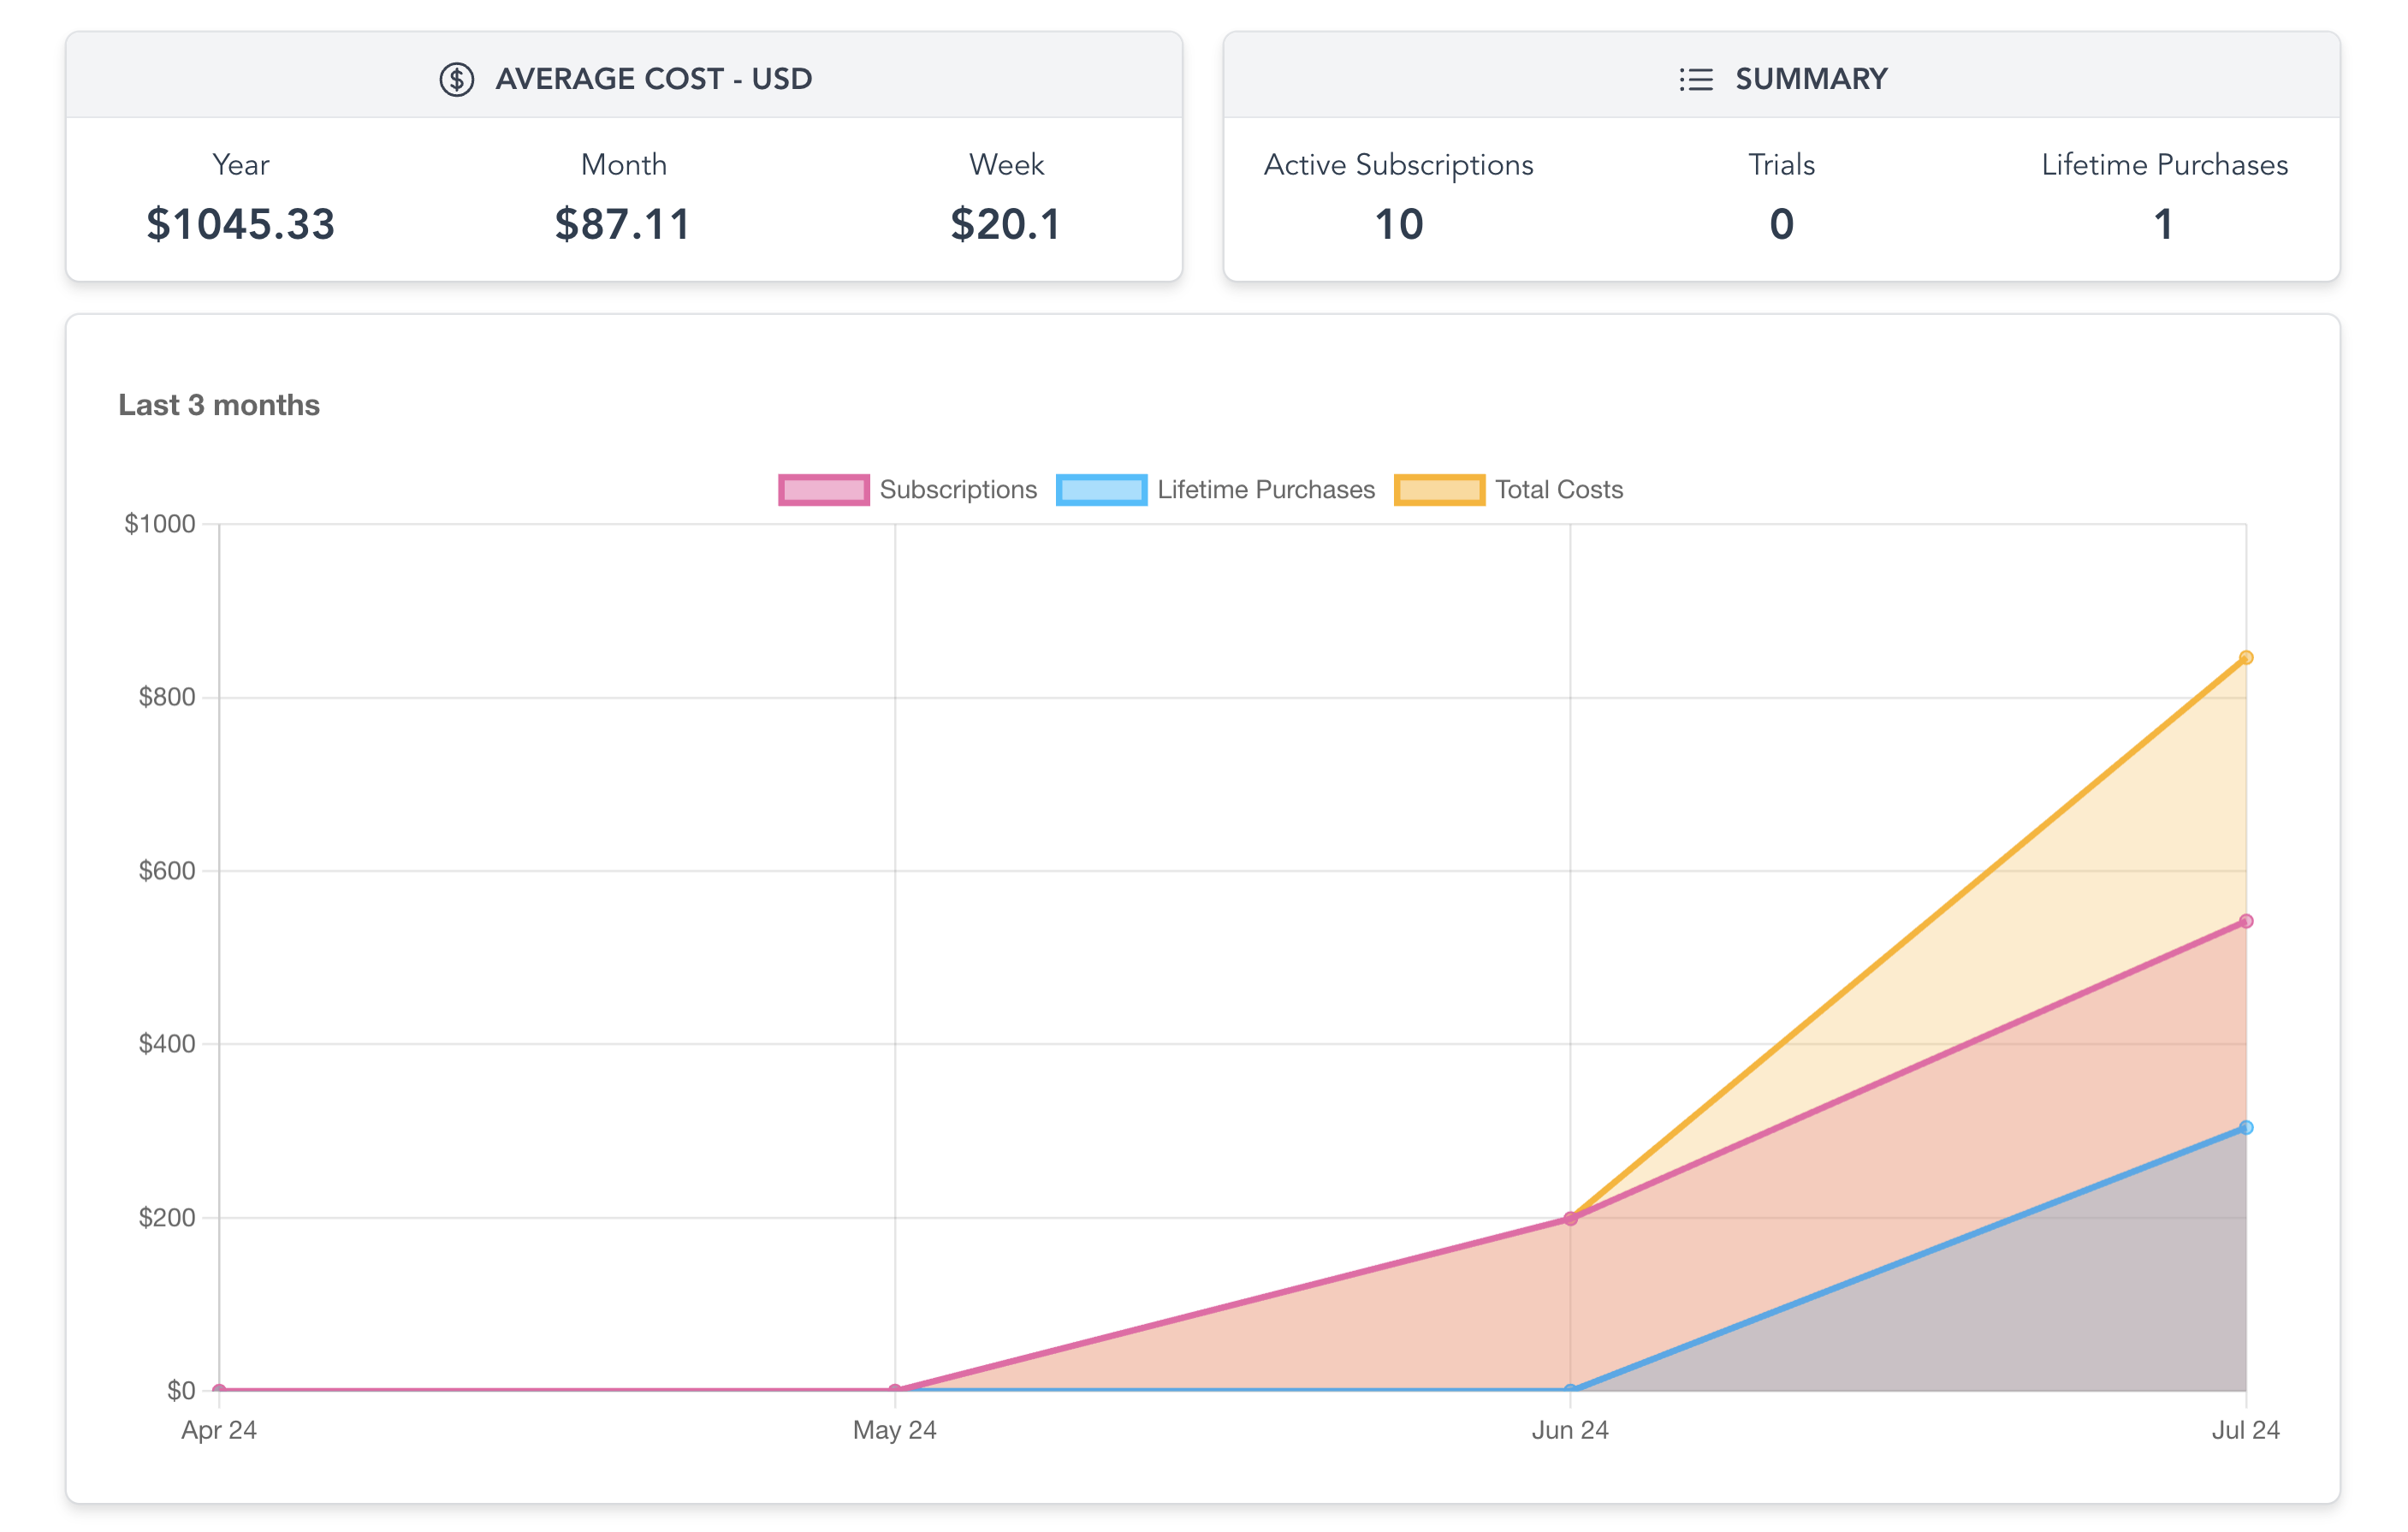Click the Trials count 0
The width and height of the screenshot is (2408, 1532).
1781,224
